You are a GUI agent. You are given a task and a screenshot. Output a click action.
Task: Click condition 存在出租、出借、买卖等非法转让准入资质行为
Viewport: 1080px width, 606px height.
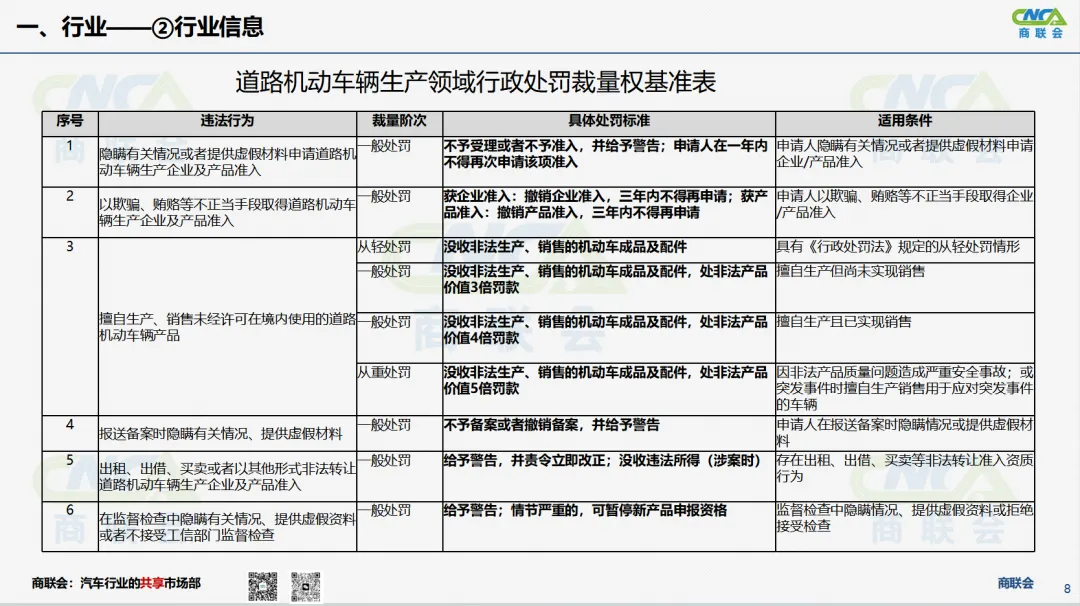(x=905, y=468)
